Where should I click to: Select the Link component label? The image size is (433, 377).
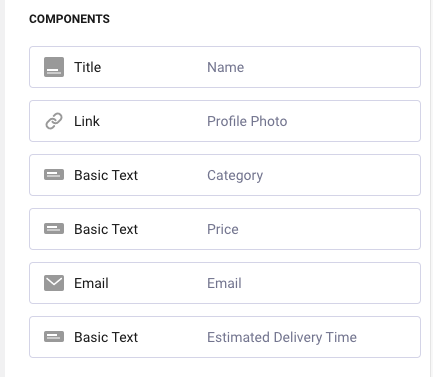coord(87,121)
